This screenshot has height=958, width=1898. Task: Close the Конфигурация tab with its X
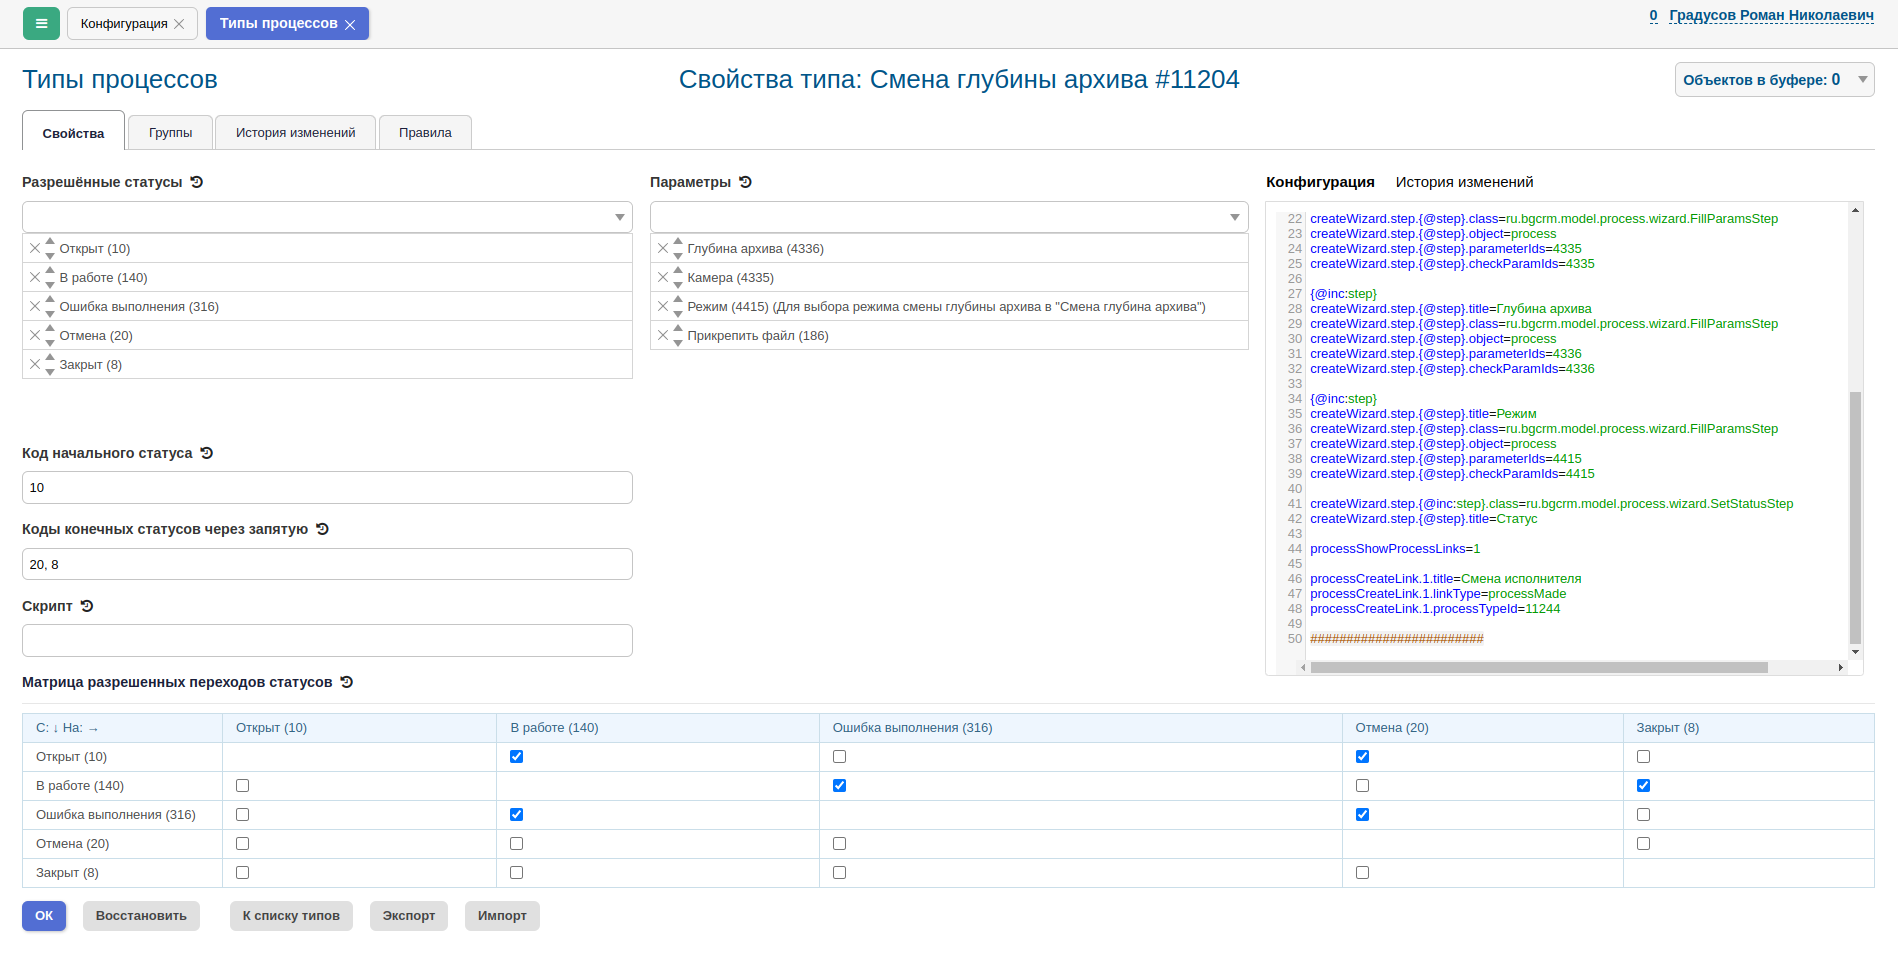[x=179, y=24]
